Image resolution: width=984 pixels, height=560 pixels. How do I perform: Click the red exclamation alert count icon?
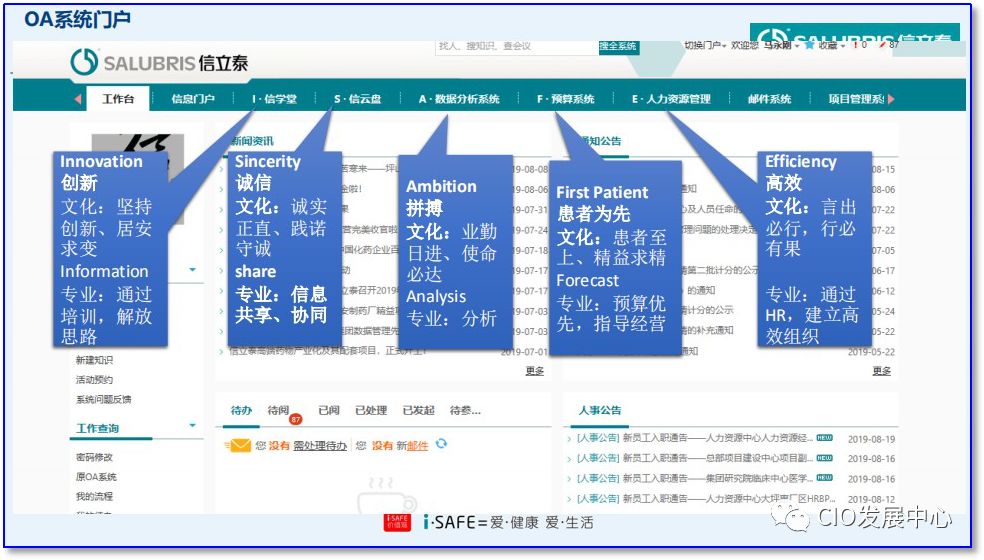pyautogui.click(x=855, y=45)
